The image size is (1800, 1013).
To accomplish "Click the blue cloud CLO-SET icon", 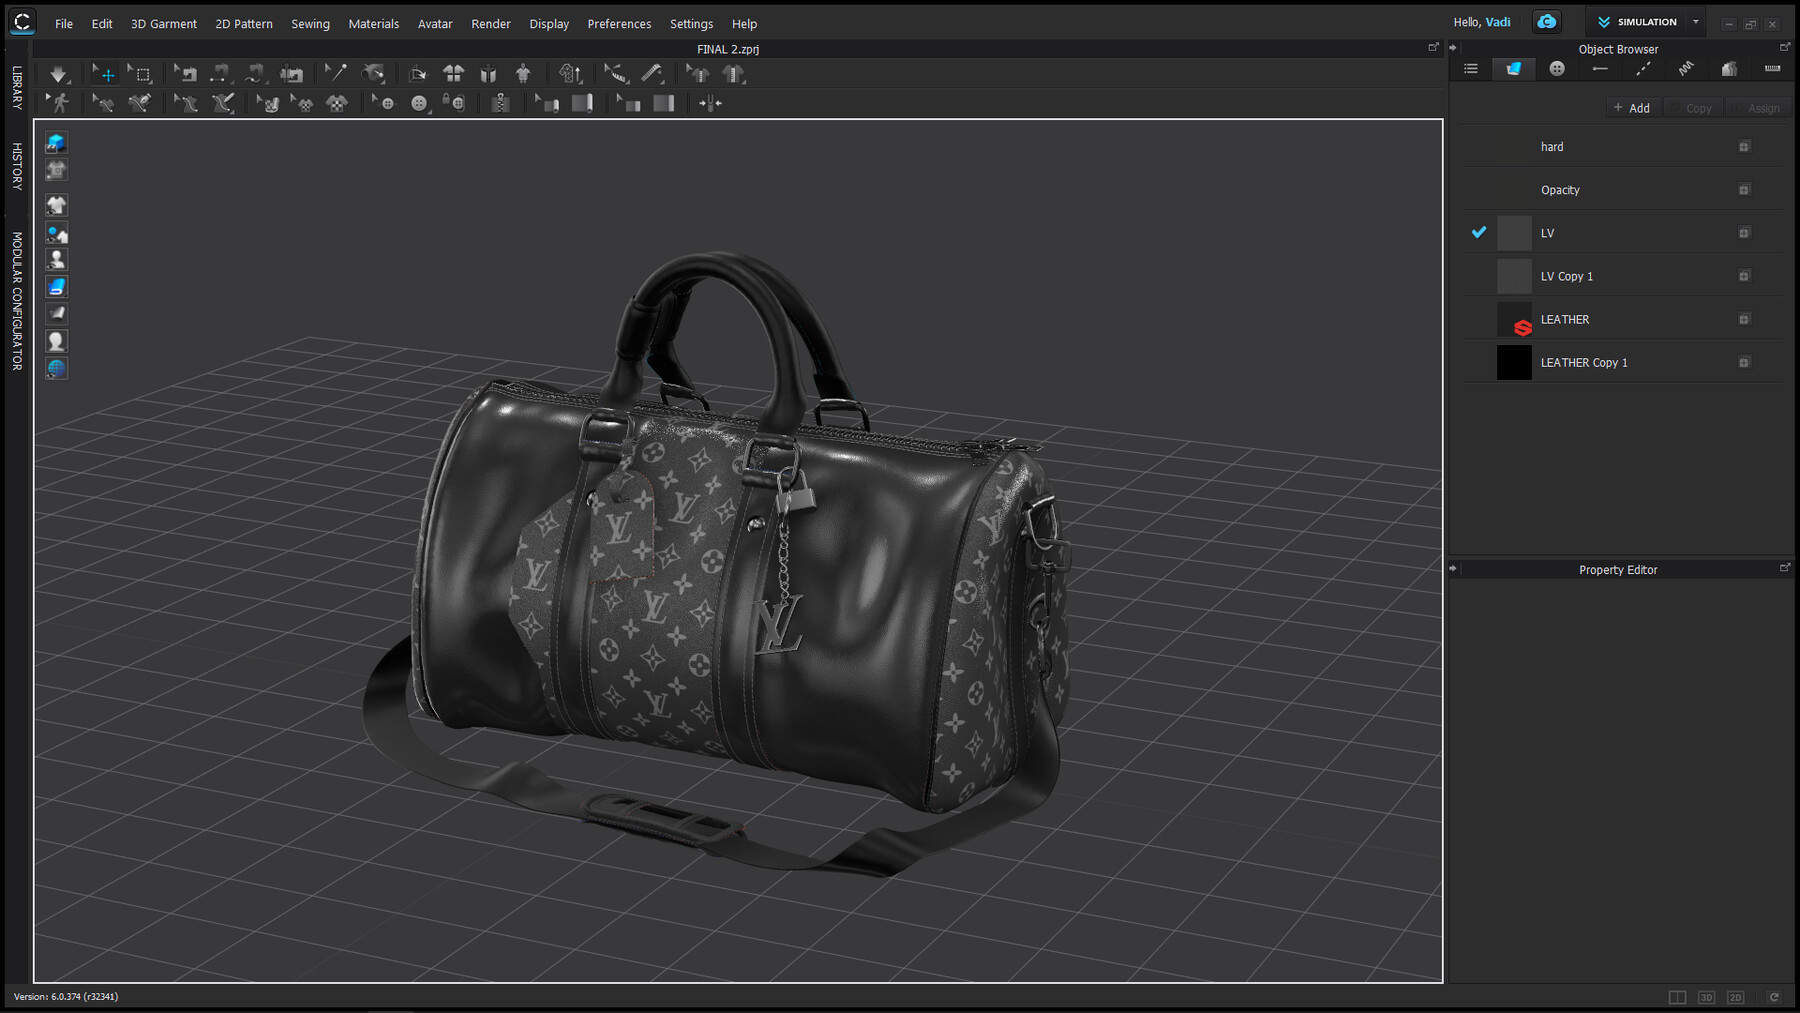I will tap(1547, 22).
